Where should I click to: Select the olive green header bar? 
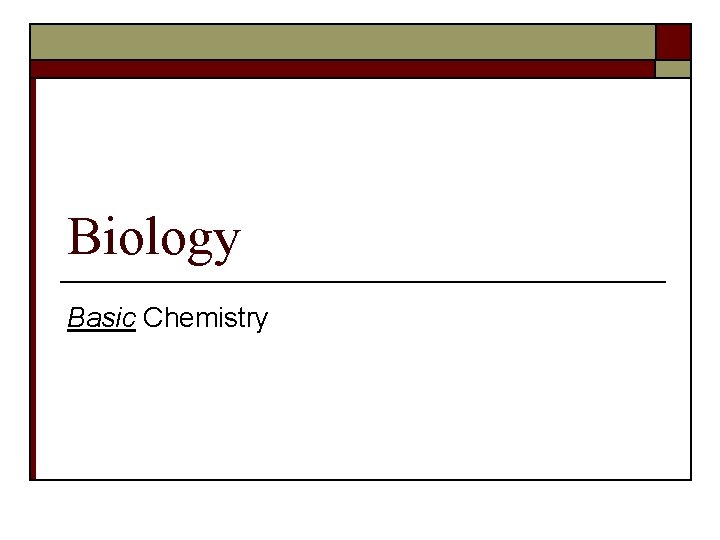342,42
